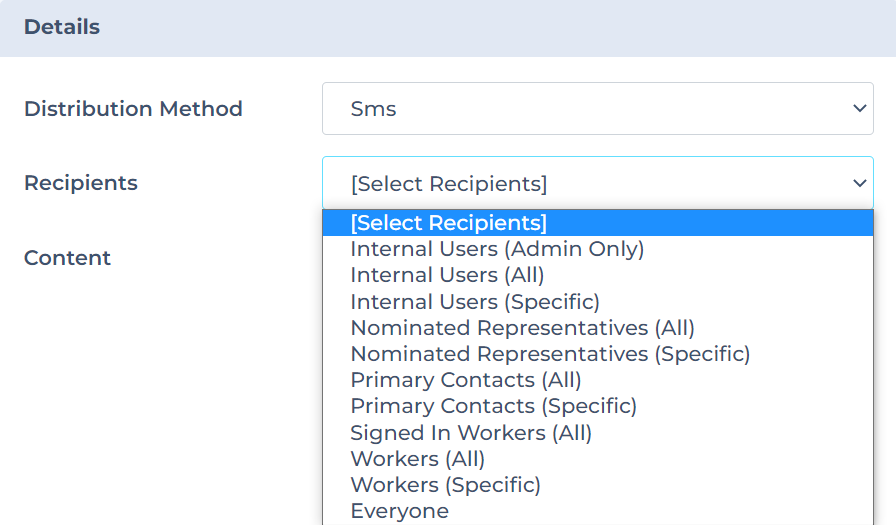Choose Internal Users (Admin Only) option

(497, 249)
